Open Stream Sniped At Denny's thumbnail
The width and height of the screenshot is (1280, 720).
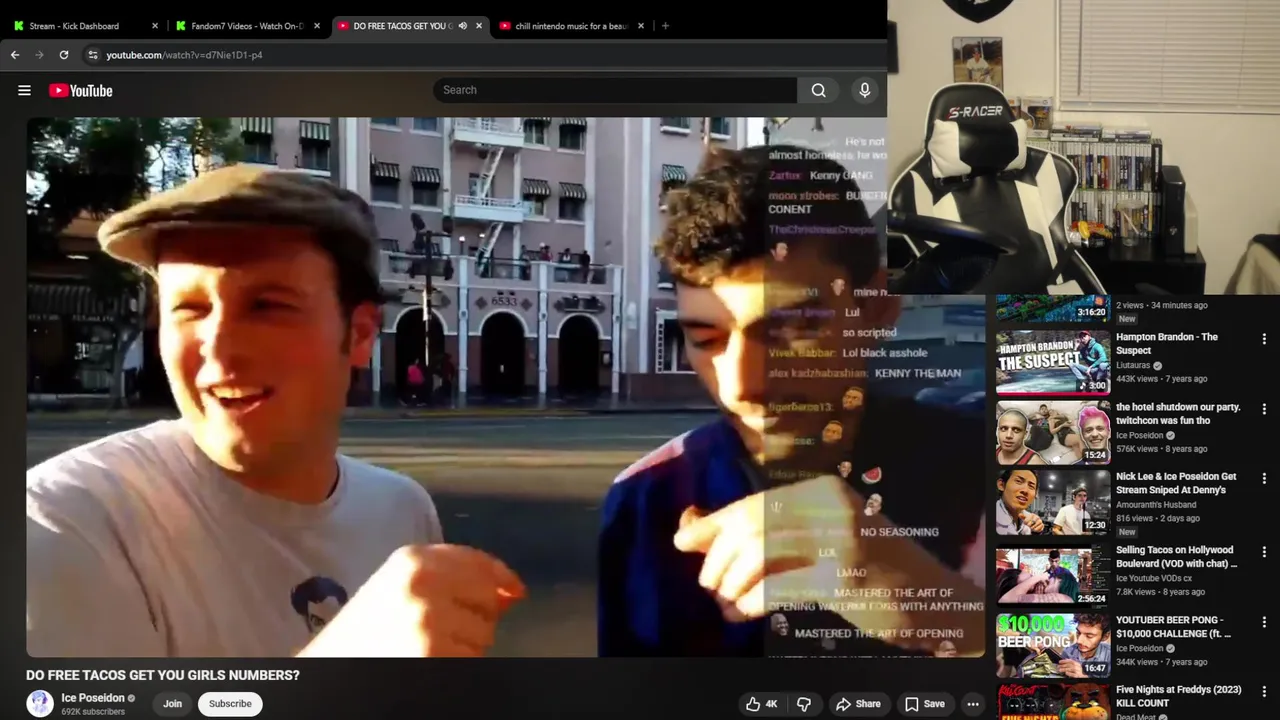click(x=1053, y=502)
